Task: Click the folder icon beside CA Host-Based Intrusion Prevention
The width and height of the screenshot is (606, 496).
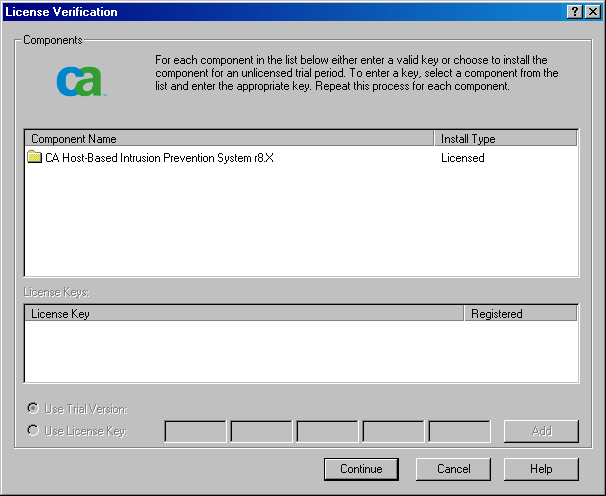Action: 34,157
